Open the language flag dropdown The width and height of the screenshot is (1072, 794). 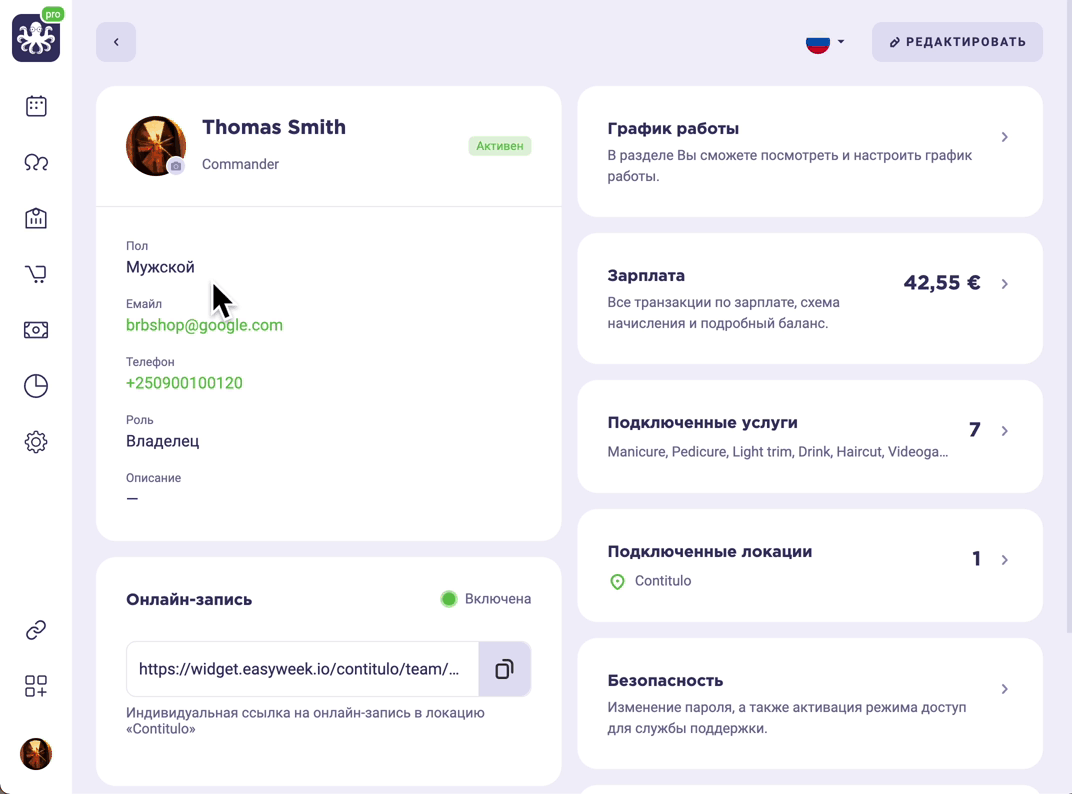[x=825, y=42]
